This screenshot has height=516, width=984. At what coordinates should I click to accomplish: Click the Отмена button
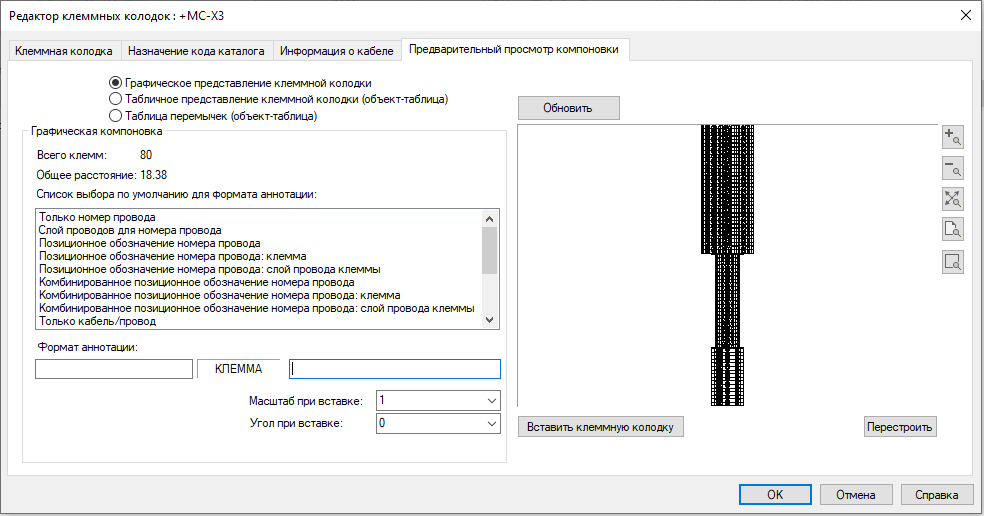pos(856,495)
